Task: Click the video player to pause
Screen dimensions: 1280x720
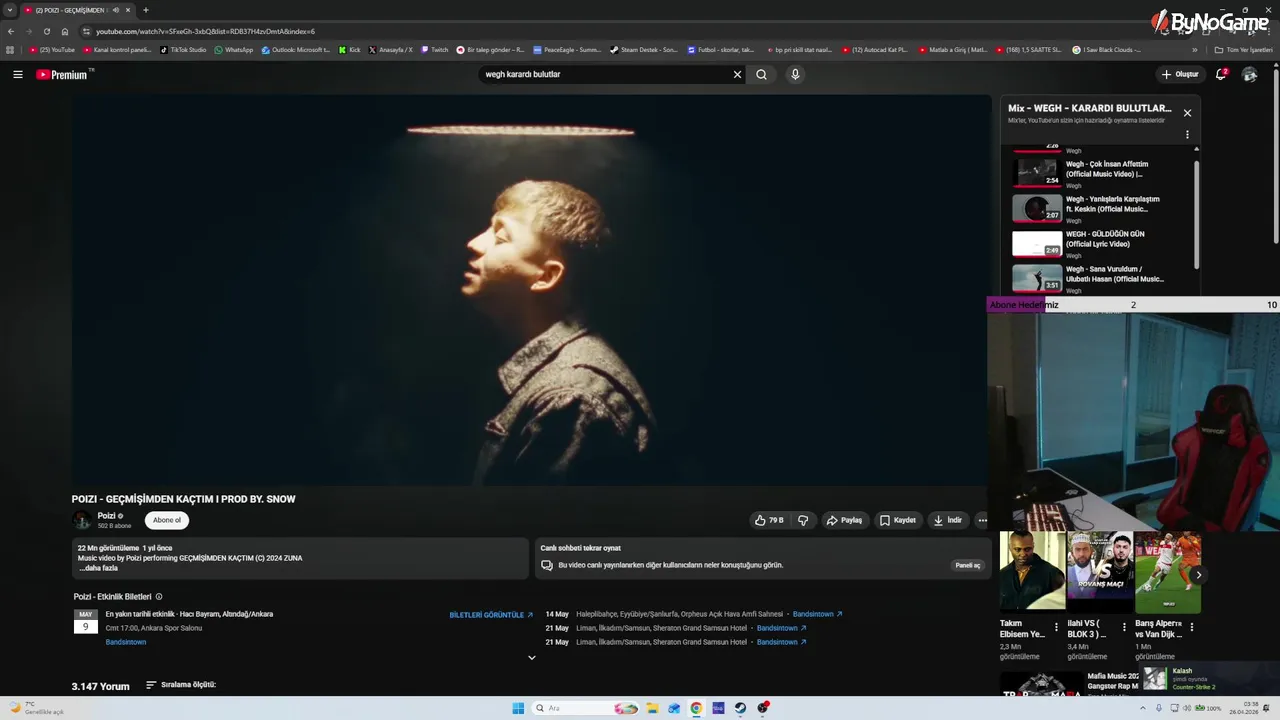Action: coord(531,290)
